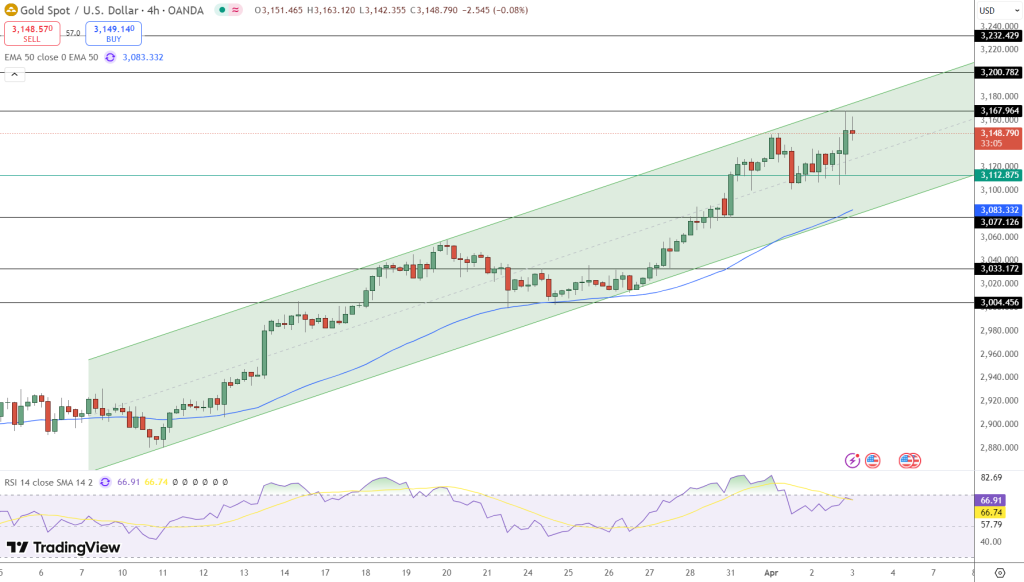Click the 3,167.964 horizontal line label
1024x582 pixels.
pos(999,111)
